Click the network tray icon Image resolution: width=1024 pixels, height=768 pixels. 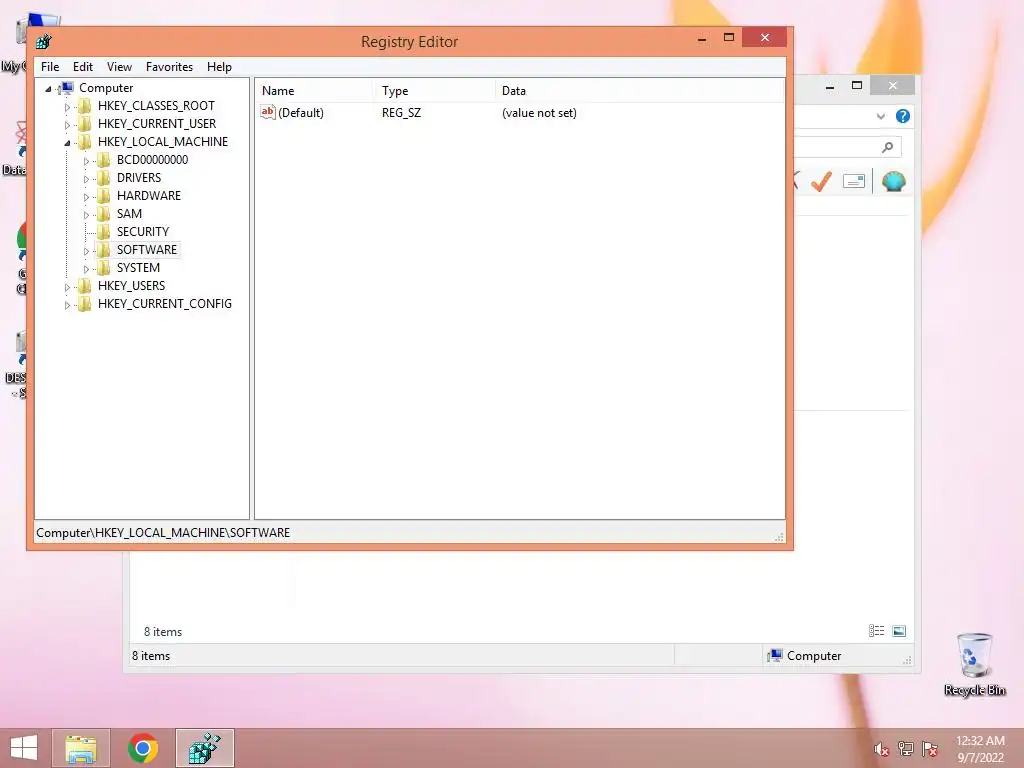coord(906,749)
